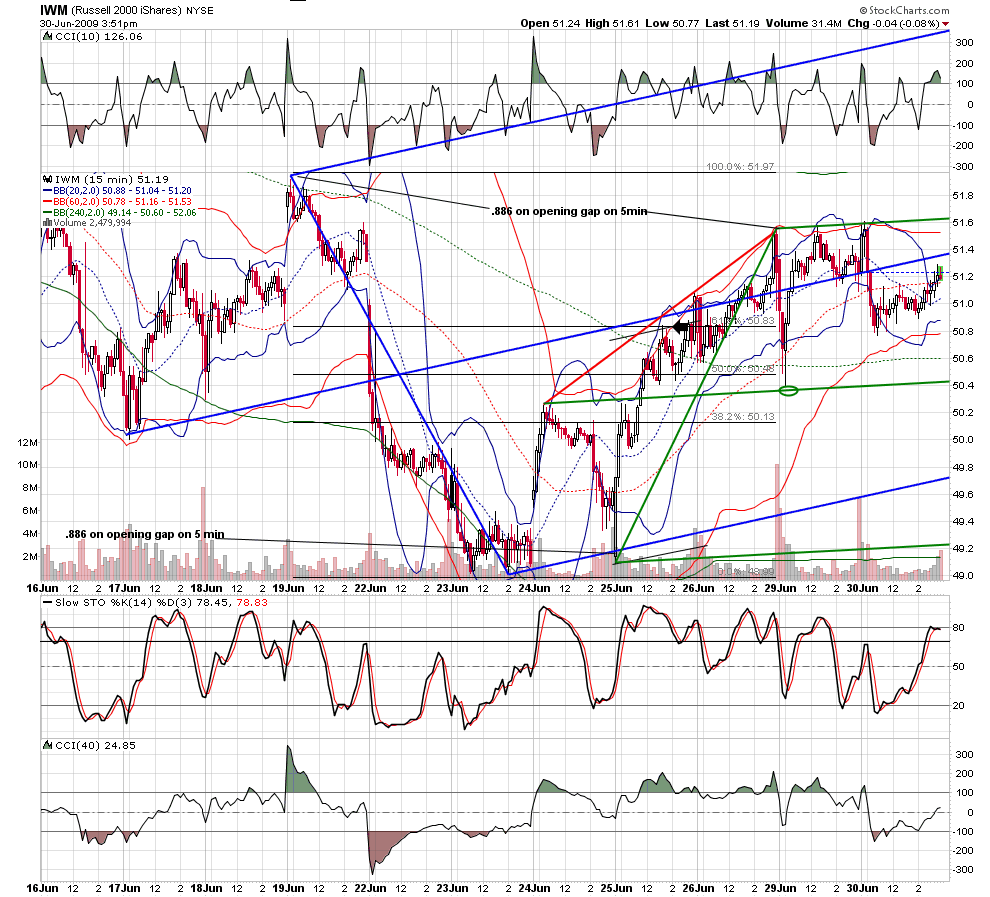
Task: Click the 51.8 price axis label
Action: 962,196
